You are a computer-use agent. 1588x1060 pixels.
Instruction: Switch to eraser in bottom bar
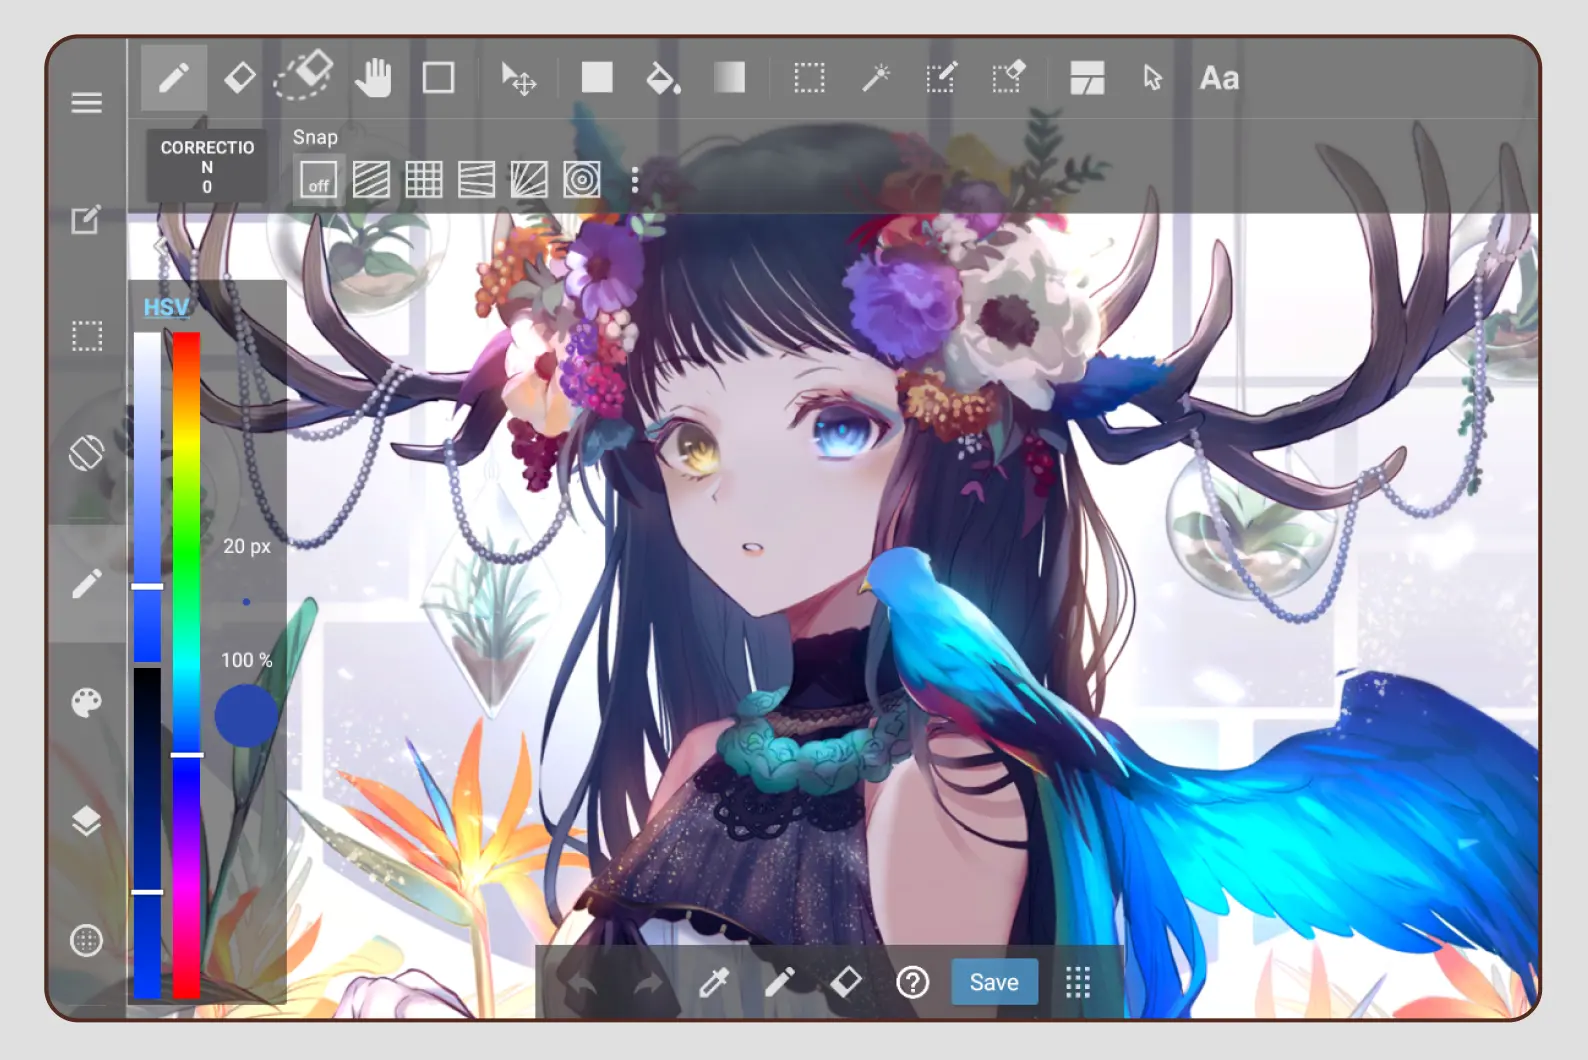[x=846, y=982]
